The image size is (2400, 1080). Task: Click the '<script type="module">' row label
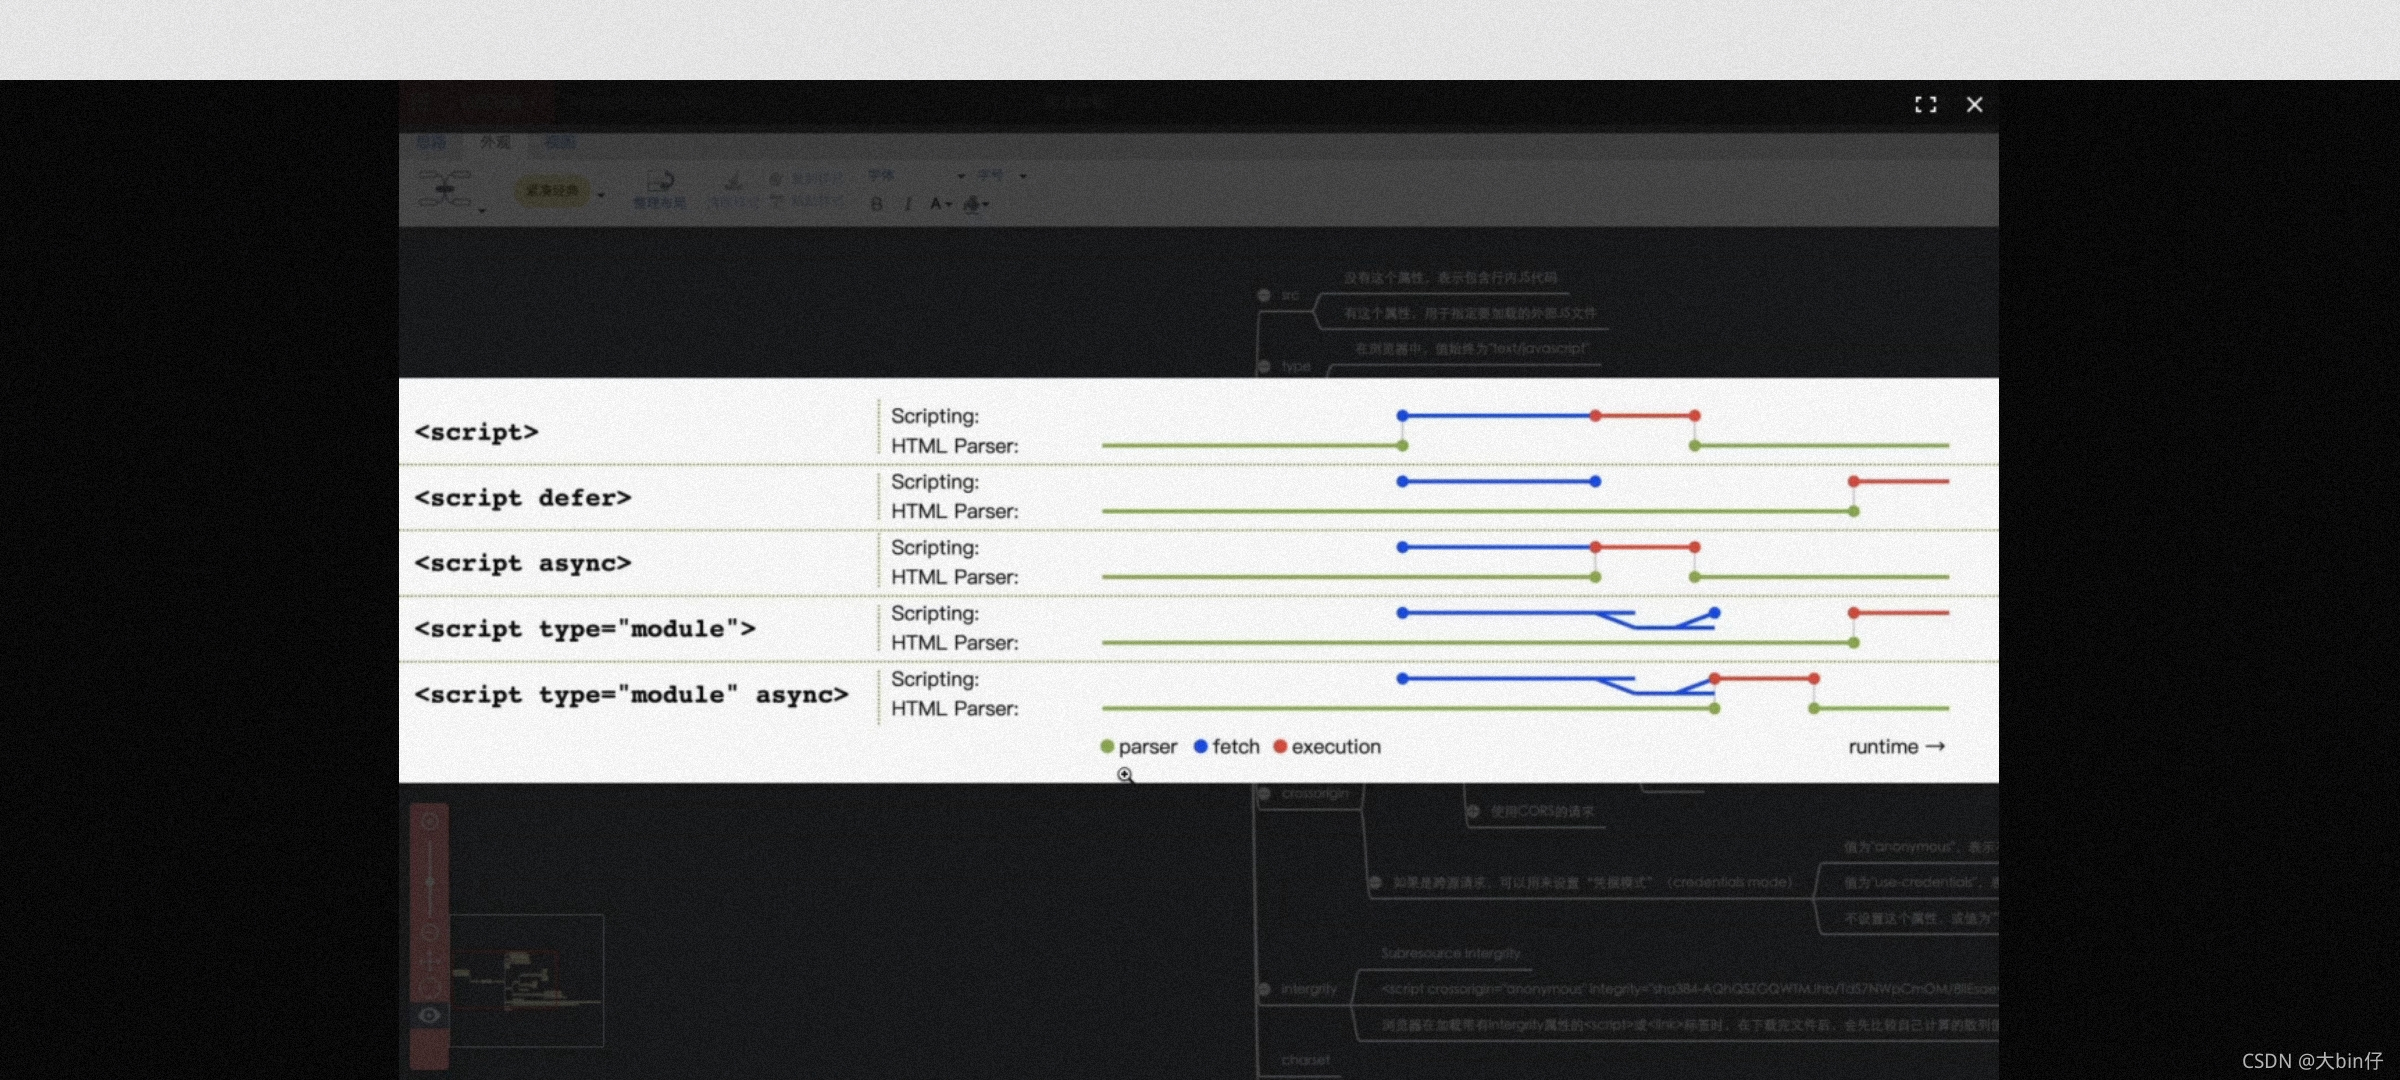click(585, 629)
